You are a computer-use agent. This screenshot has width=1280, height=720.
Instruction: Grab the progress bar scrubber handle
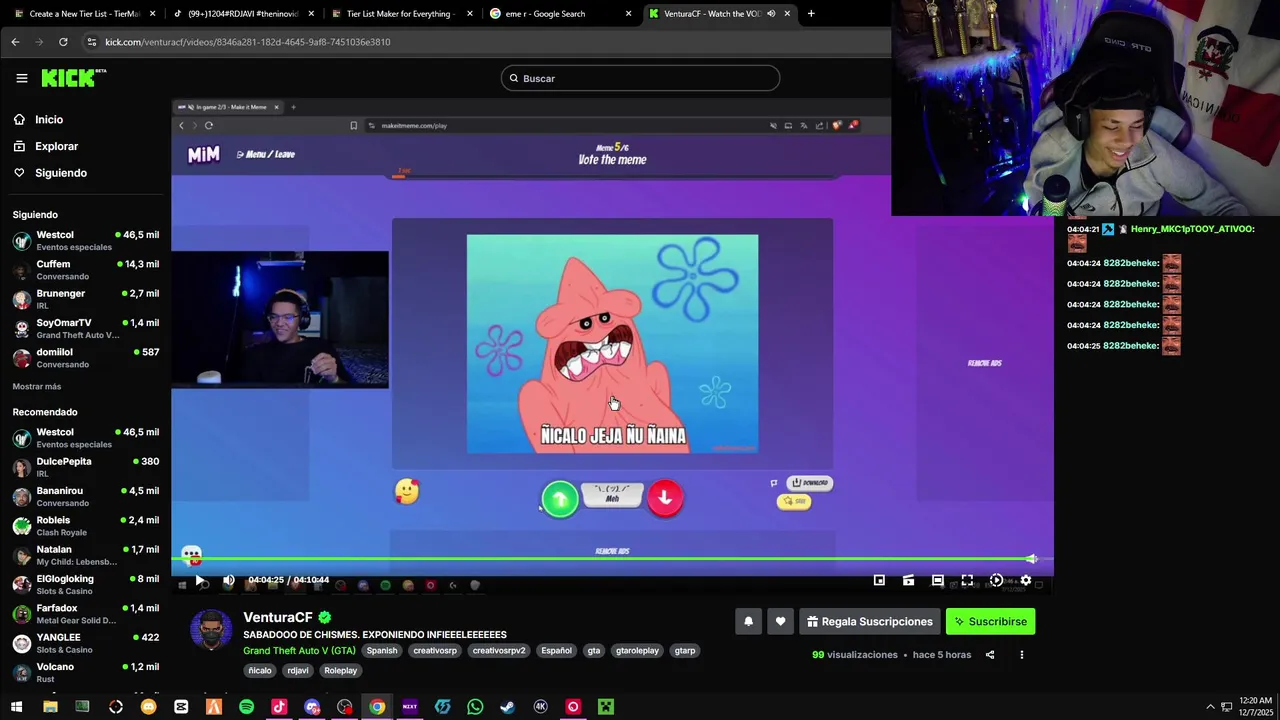pyautogui.click(x=1031, y=559)
